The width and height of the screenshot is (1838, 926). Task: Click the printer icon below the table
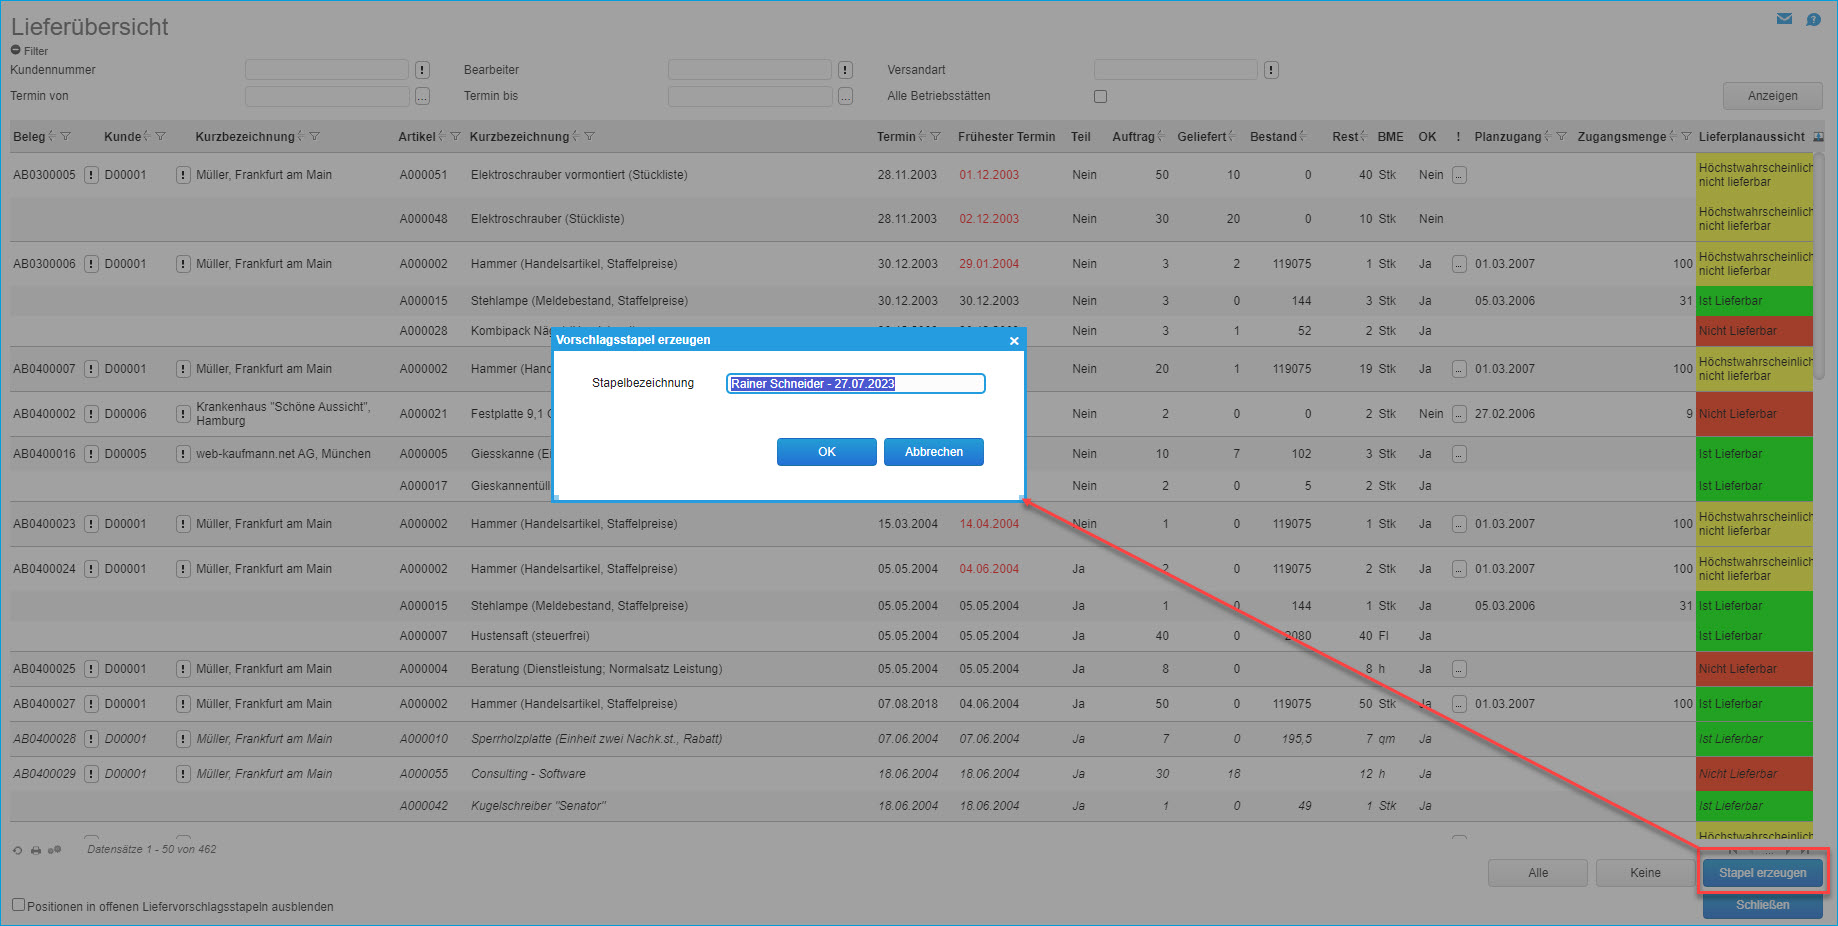36,850
